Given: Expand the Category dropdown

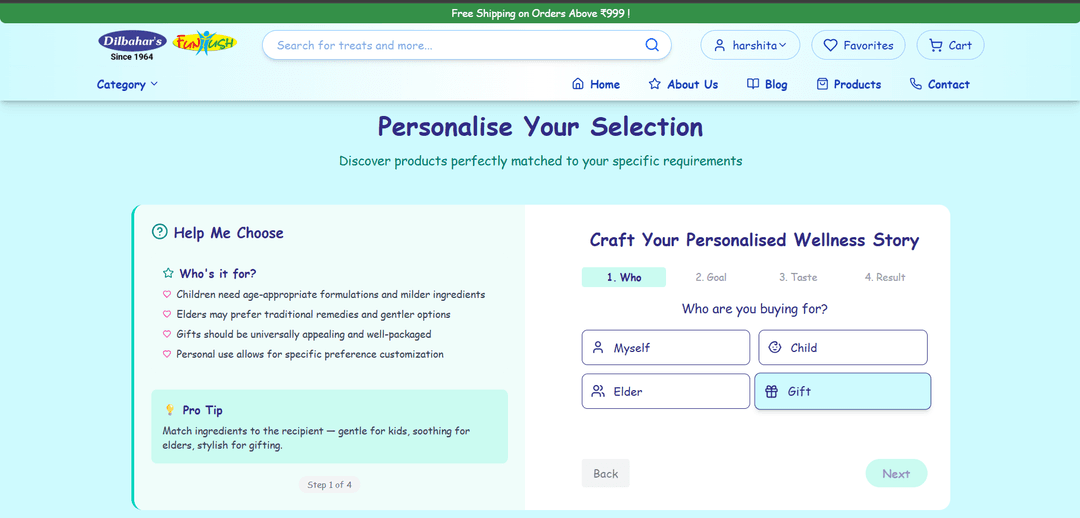Looking at the screenshot, I should pos(127,85).
